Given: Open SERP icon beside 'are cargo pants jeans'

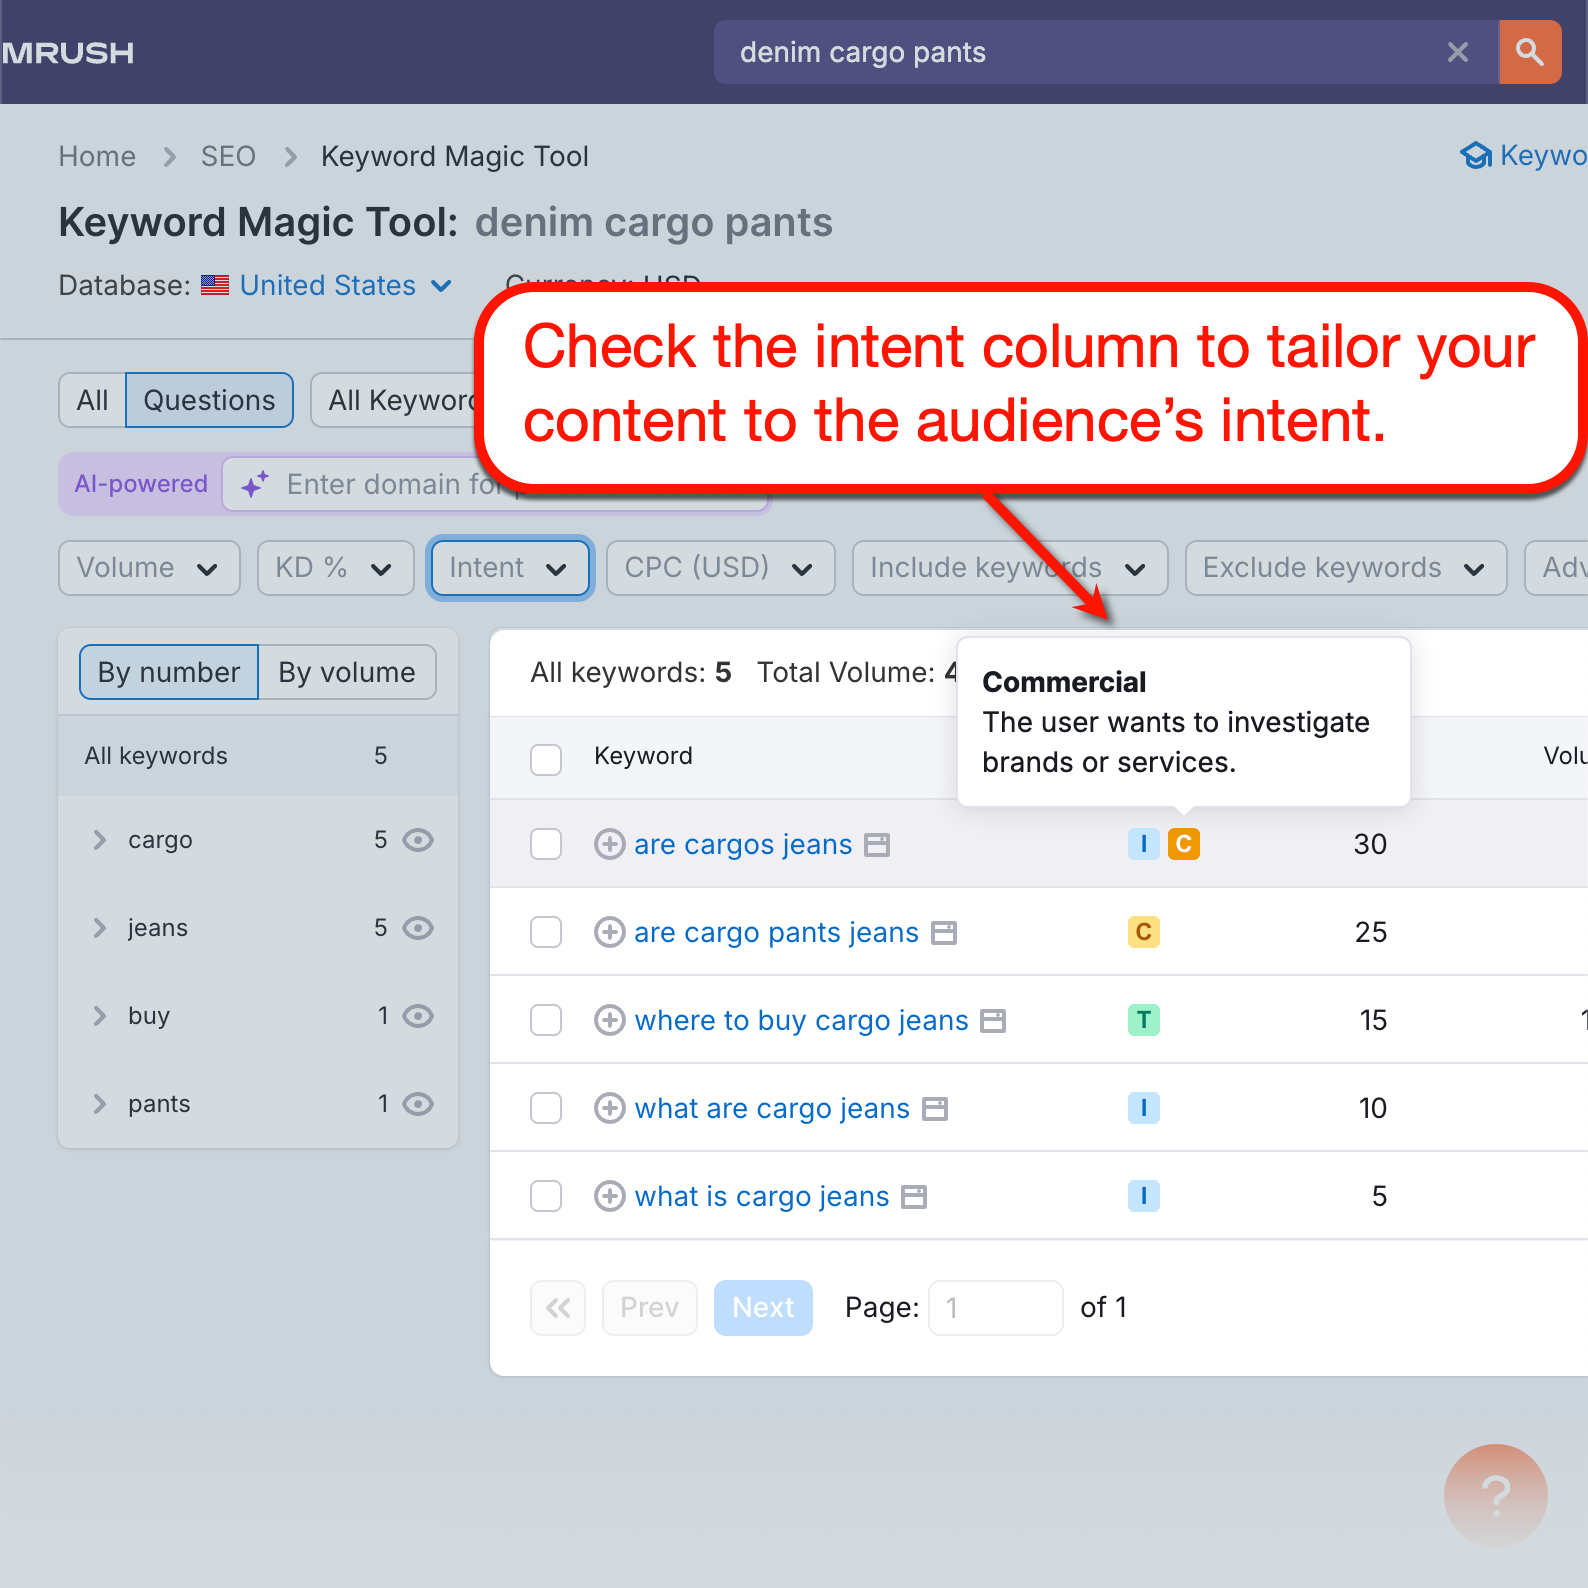Looking at the screenshot, I should click(944, 933).
